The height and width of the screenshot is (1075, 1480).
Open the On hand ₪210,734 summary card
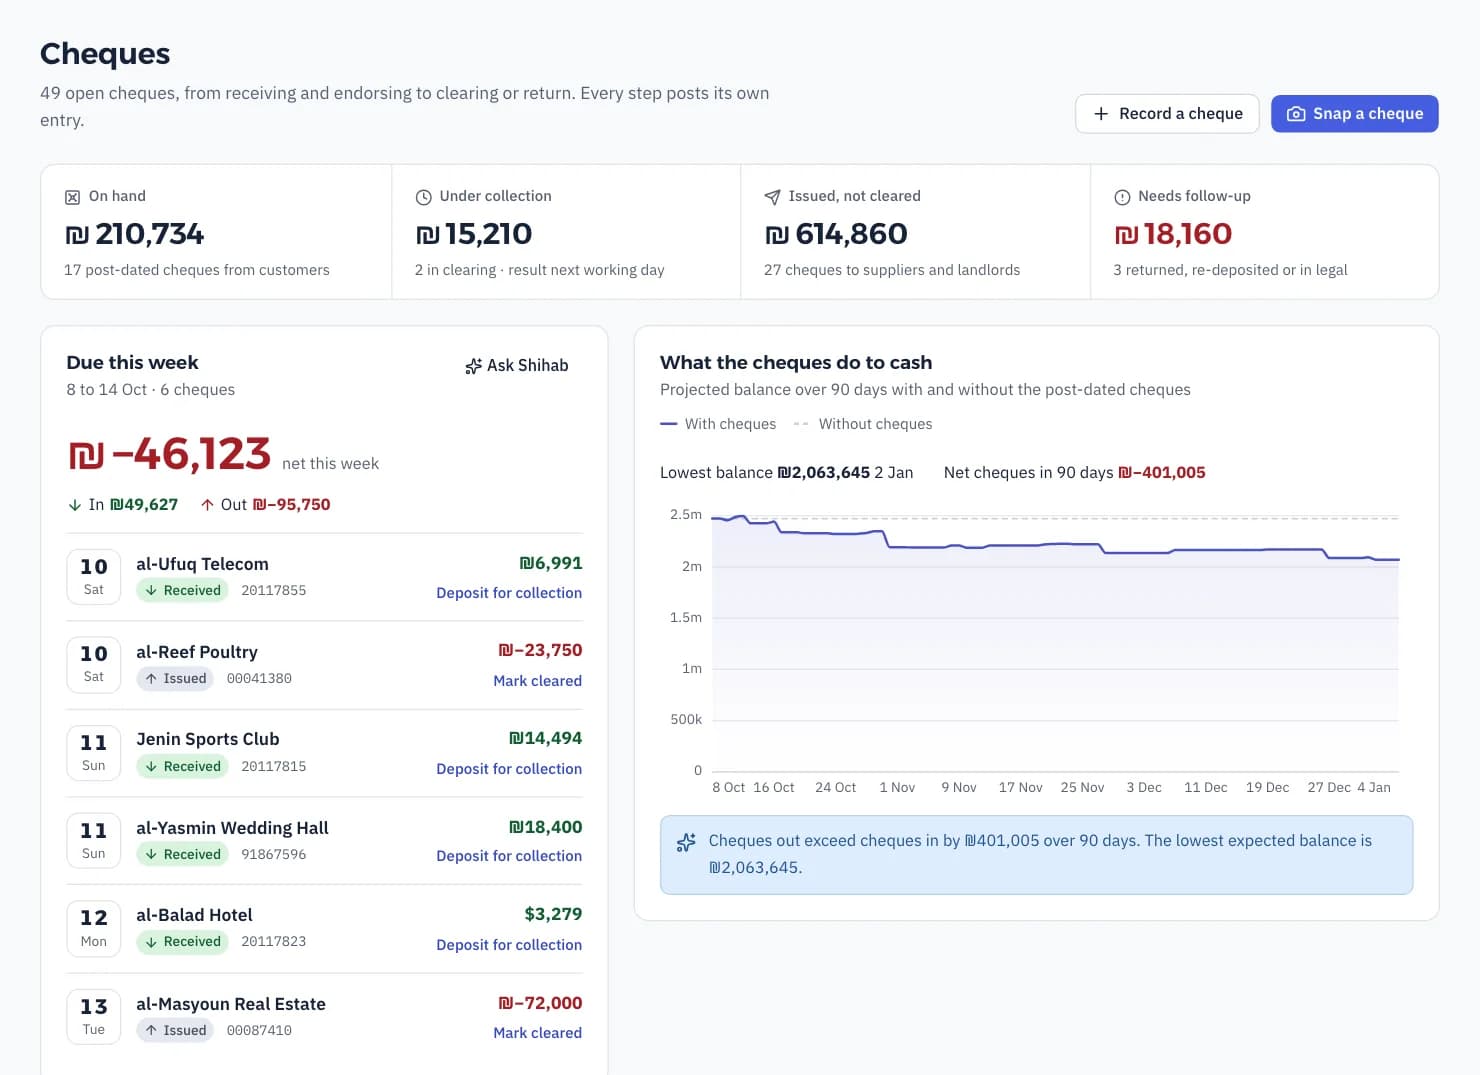click(x=216, y=232)
